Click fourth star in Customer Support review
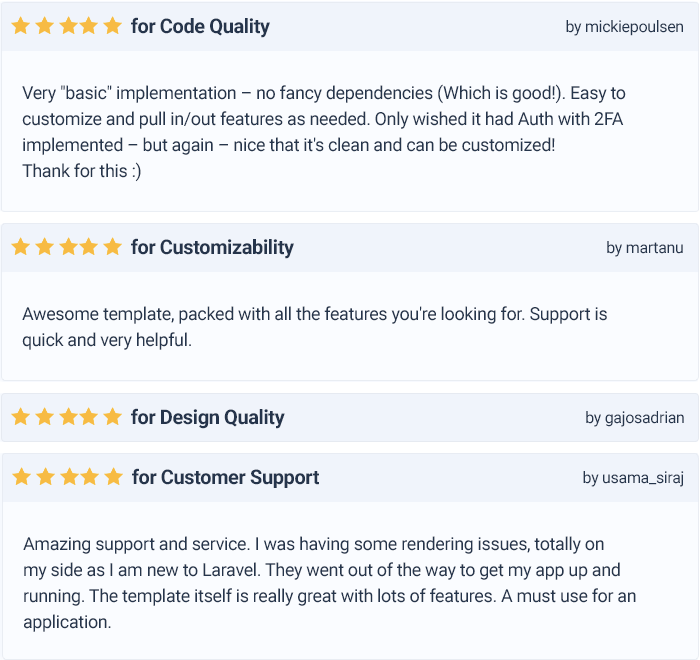This screenshot has height=660, width=700. (x=90, y=477)
